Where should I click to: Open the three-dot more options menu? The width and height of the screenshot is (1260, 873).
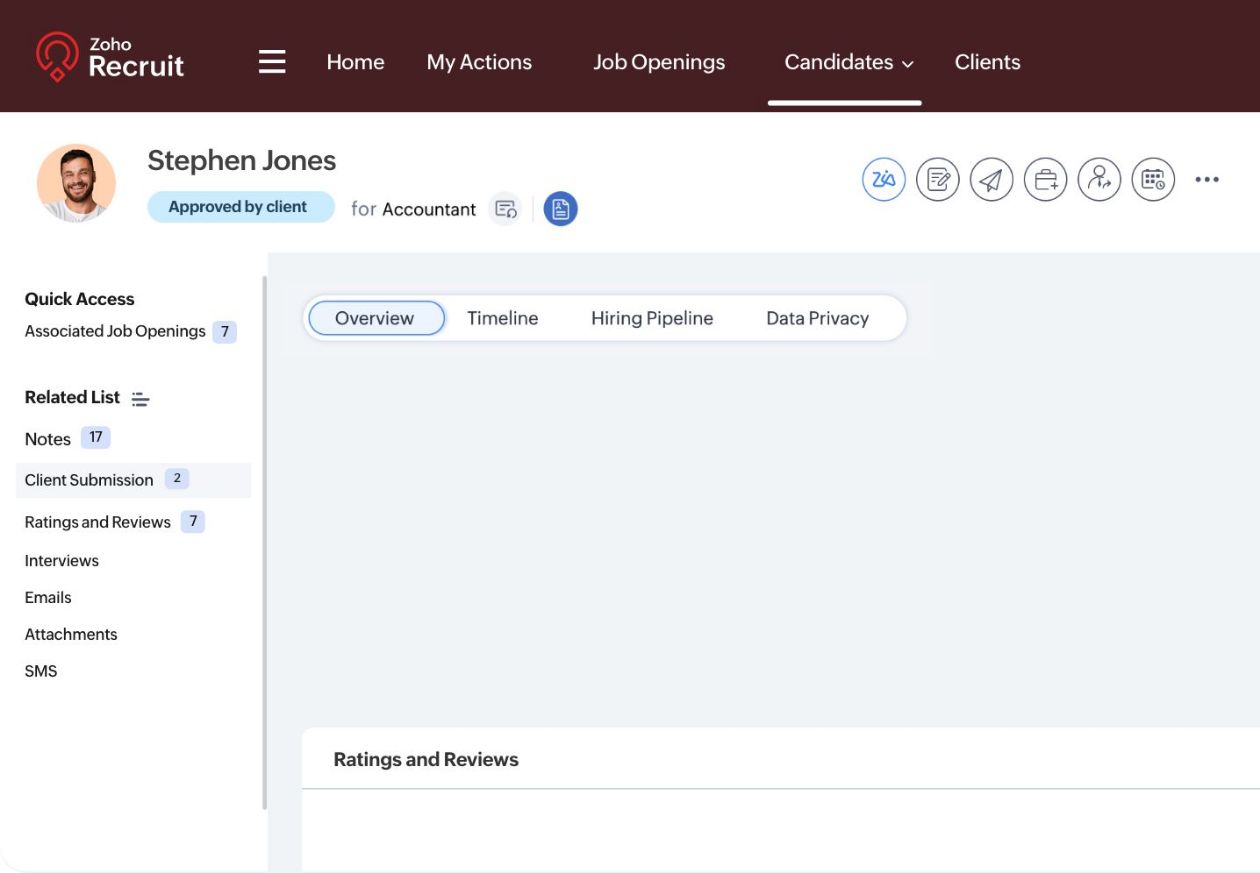tap(1207, 180)
